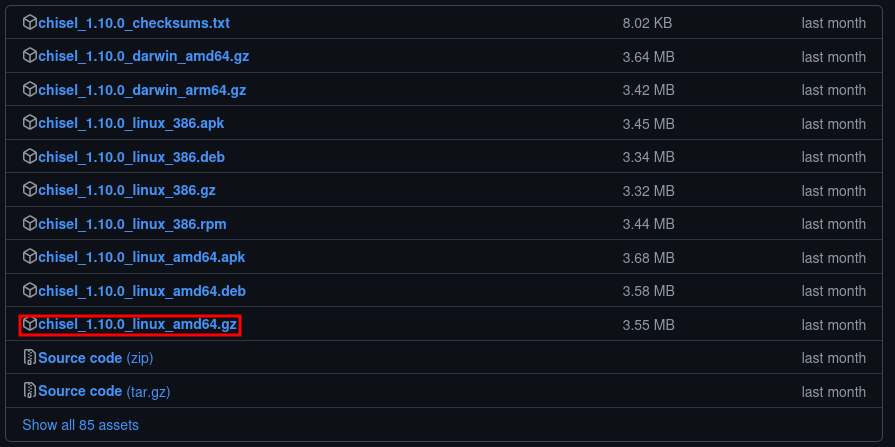
Task: Download chisel_1.10.0_linux_386.rpm package
Action: [x=132, y=224]
